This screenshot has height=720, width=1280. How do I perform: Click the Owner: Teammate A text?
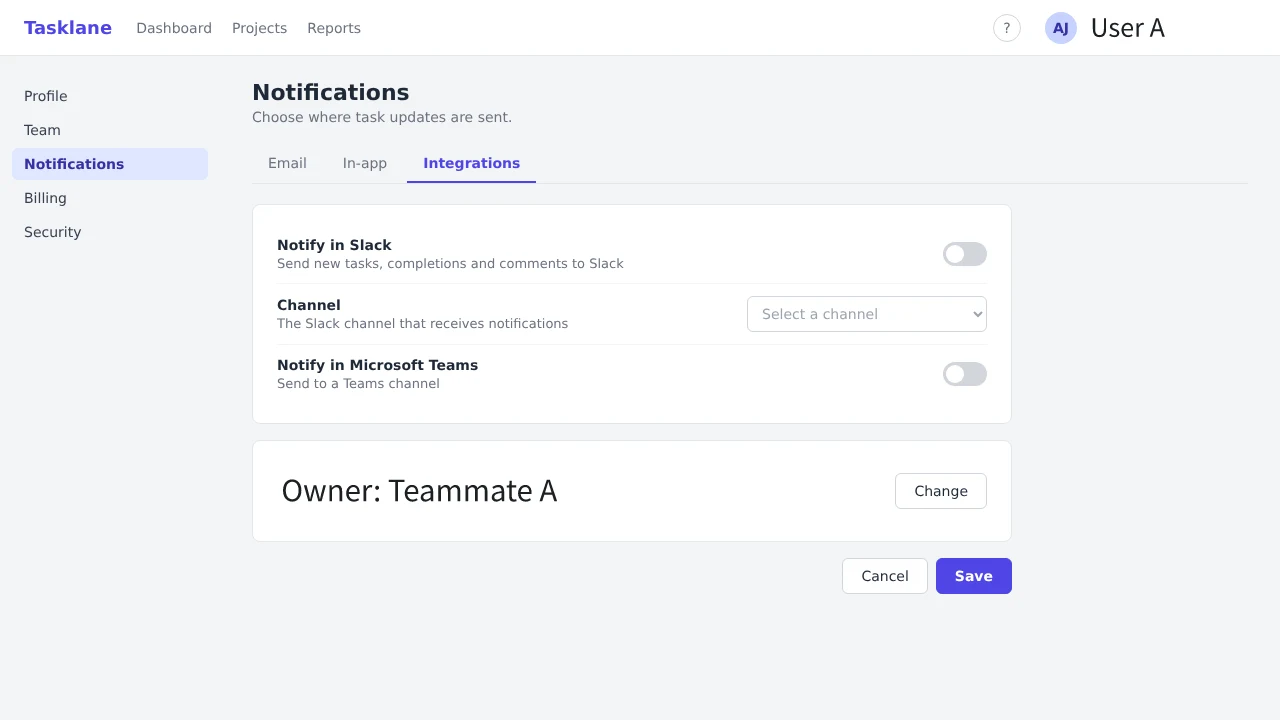click(x=419, y=491)
